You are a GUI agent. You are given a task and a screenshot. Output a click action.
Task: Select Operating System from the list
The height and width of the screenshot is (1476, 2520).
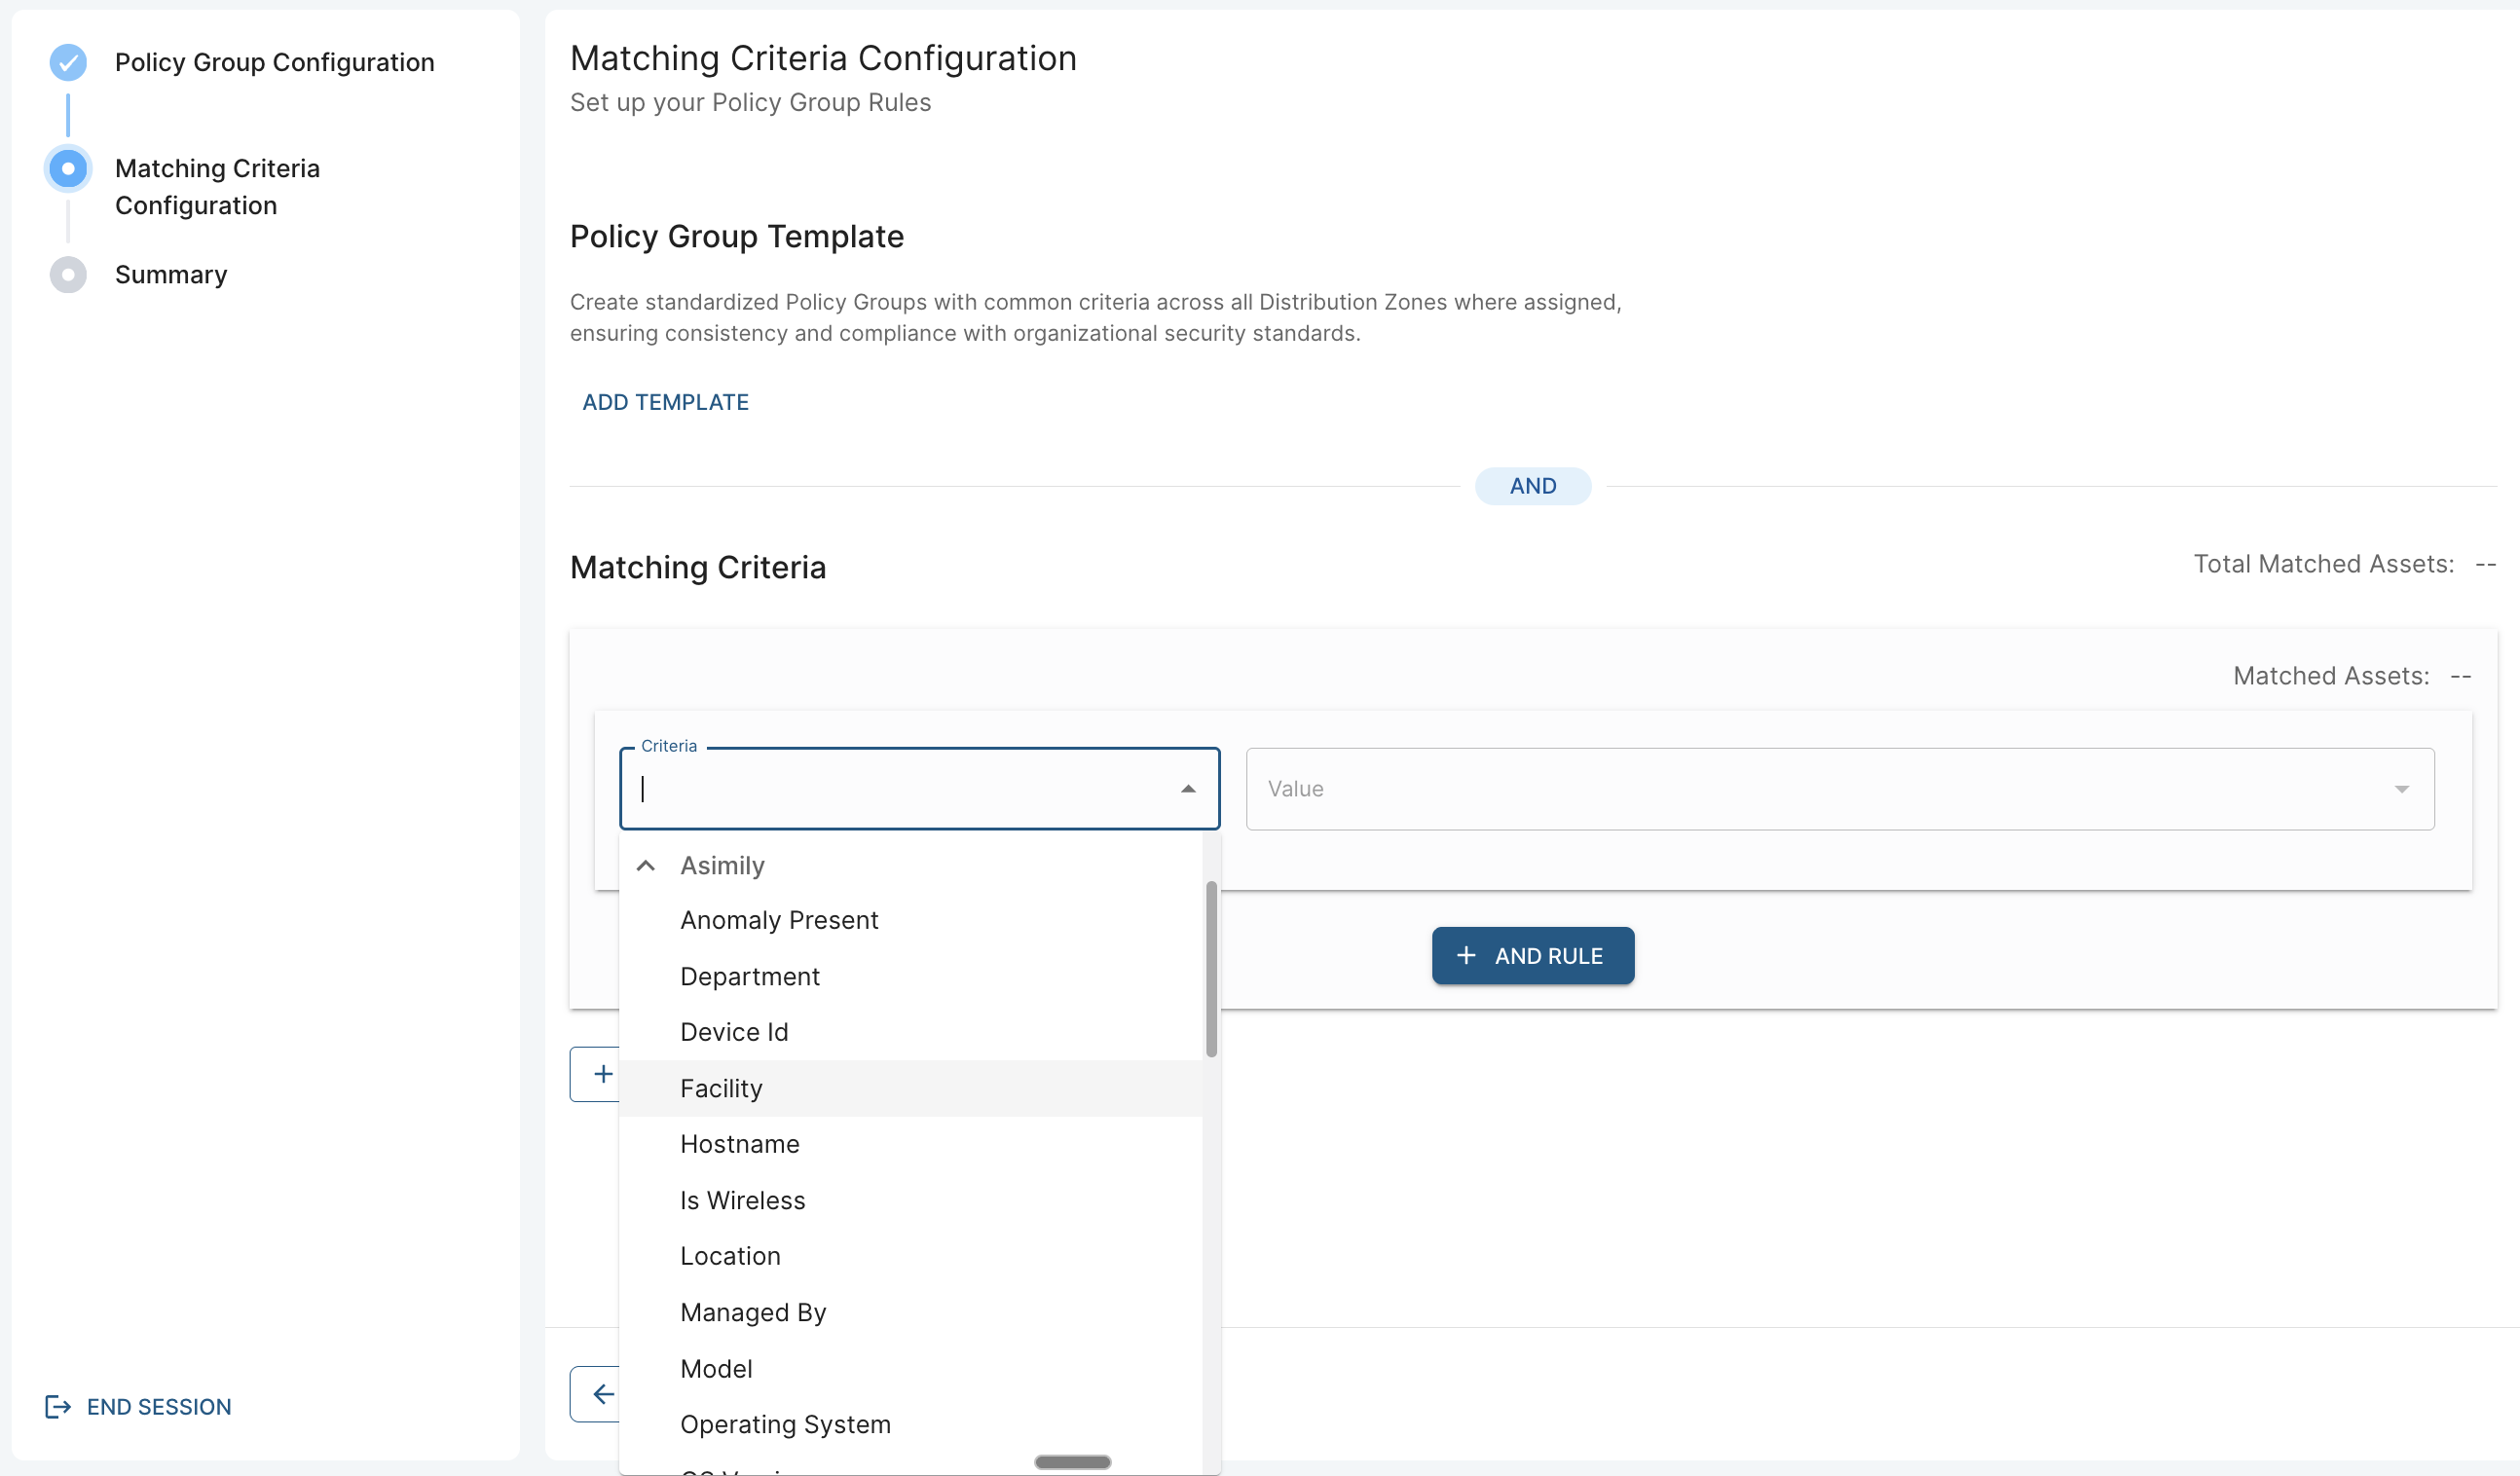[x=911, y=1424]
